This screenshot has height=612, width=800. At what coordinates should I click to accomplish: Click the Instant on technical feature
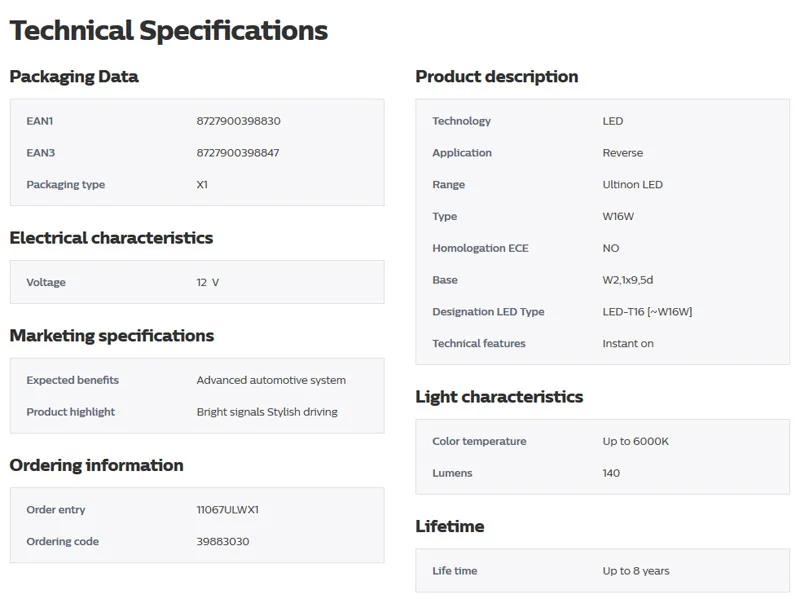pyautogui.click(x=628, y=343)
